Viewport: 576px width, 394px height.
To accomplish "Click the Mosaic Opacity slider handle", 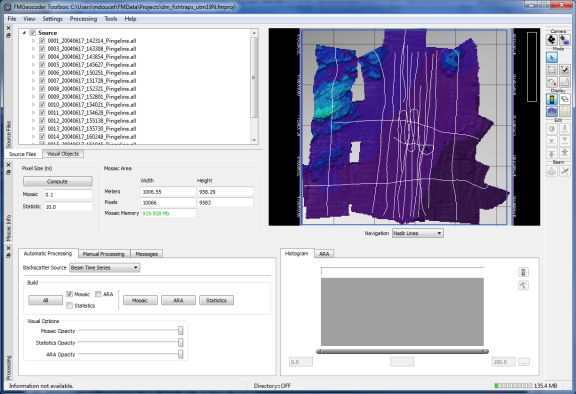I will coord(181,330).
